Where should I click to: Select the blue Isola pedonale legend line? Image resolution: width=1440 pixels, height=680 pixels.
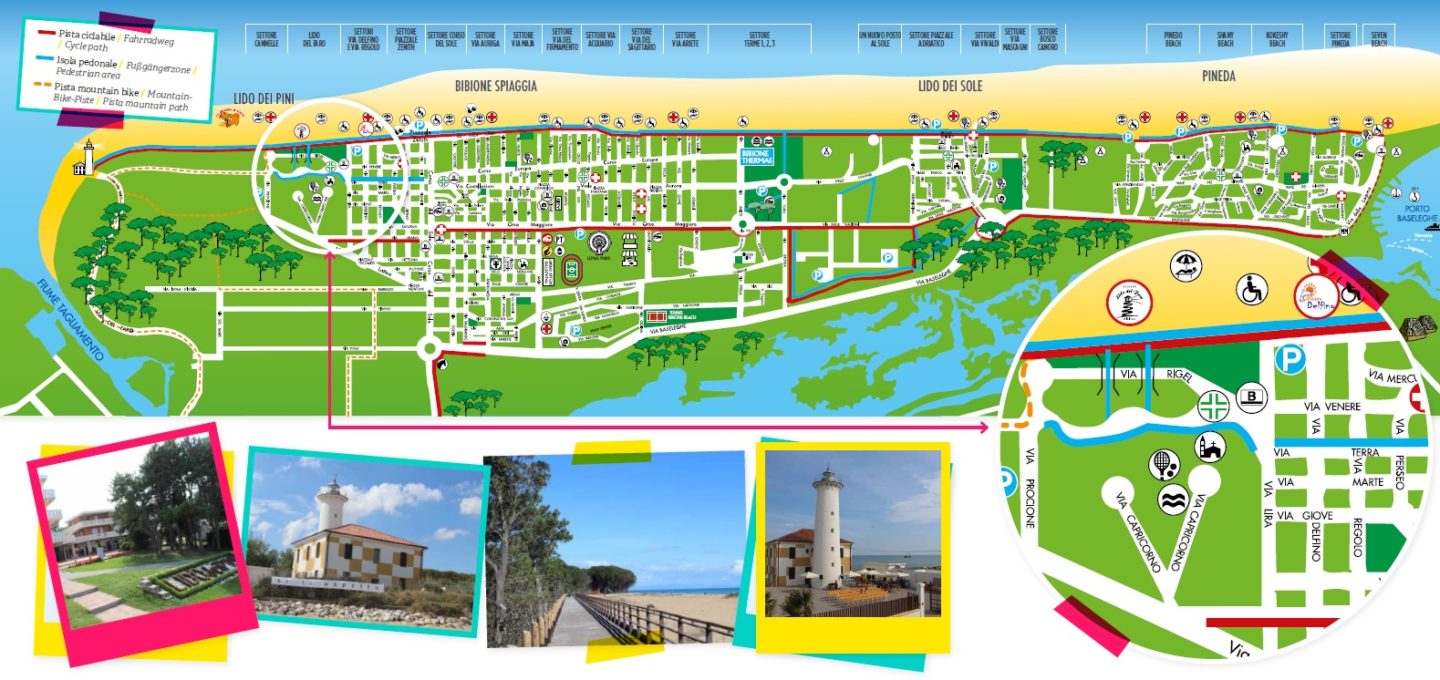point(47,59)
